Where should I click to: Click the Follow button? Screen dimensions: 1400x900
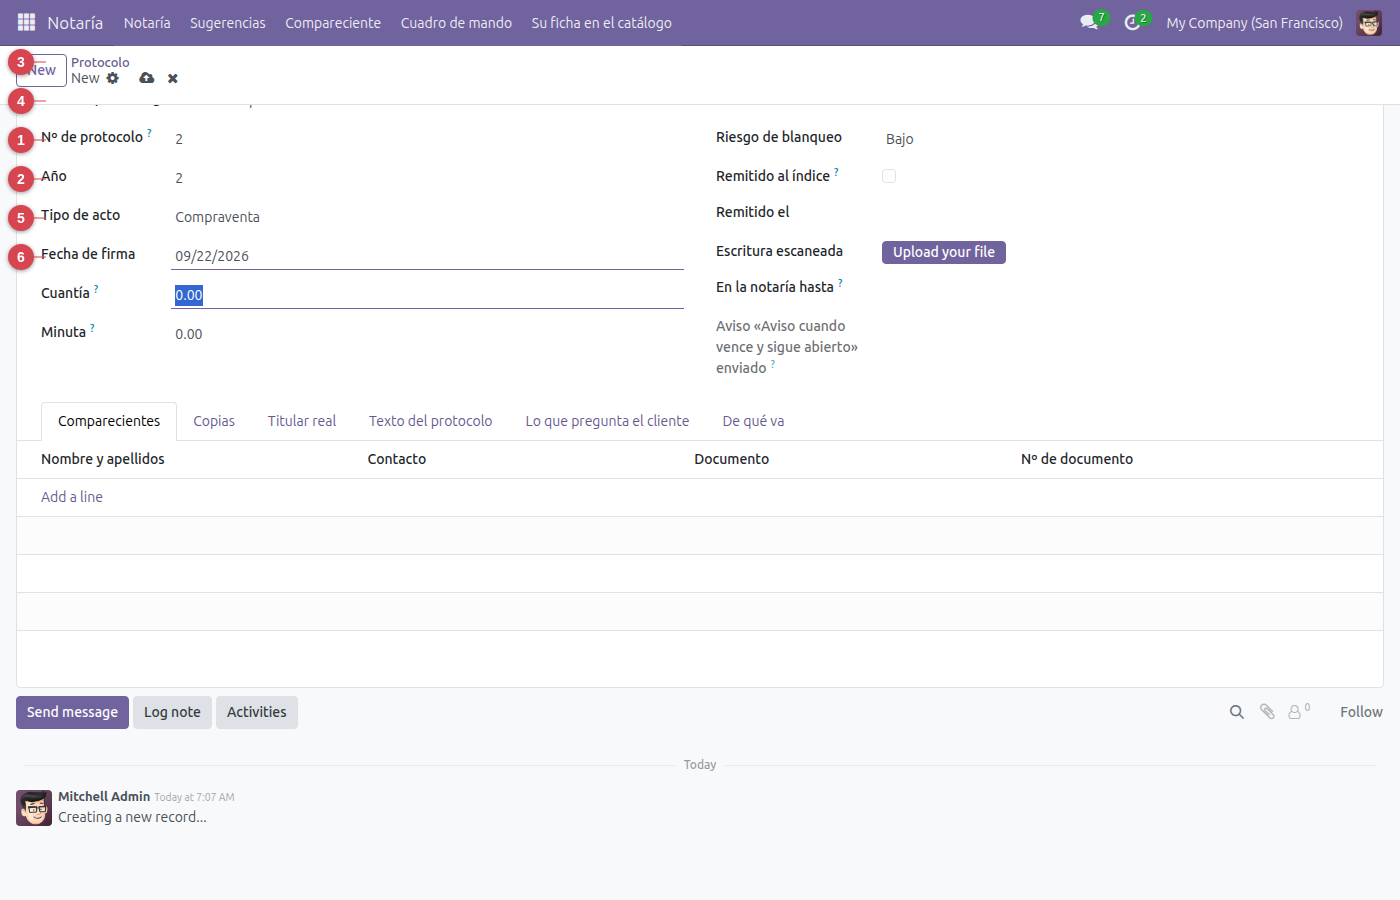[x=1361, y=712]
